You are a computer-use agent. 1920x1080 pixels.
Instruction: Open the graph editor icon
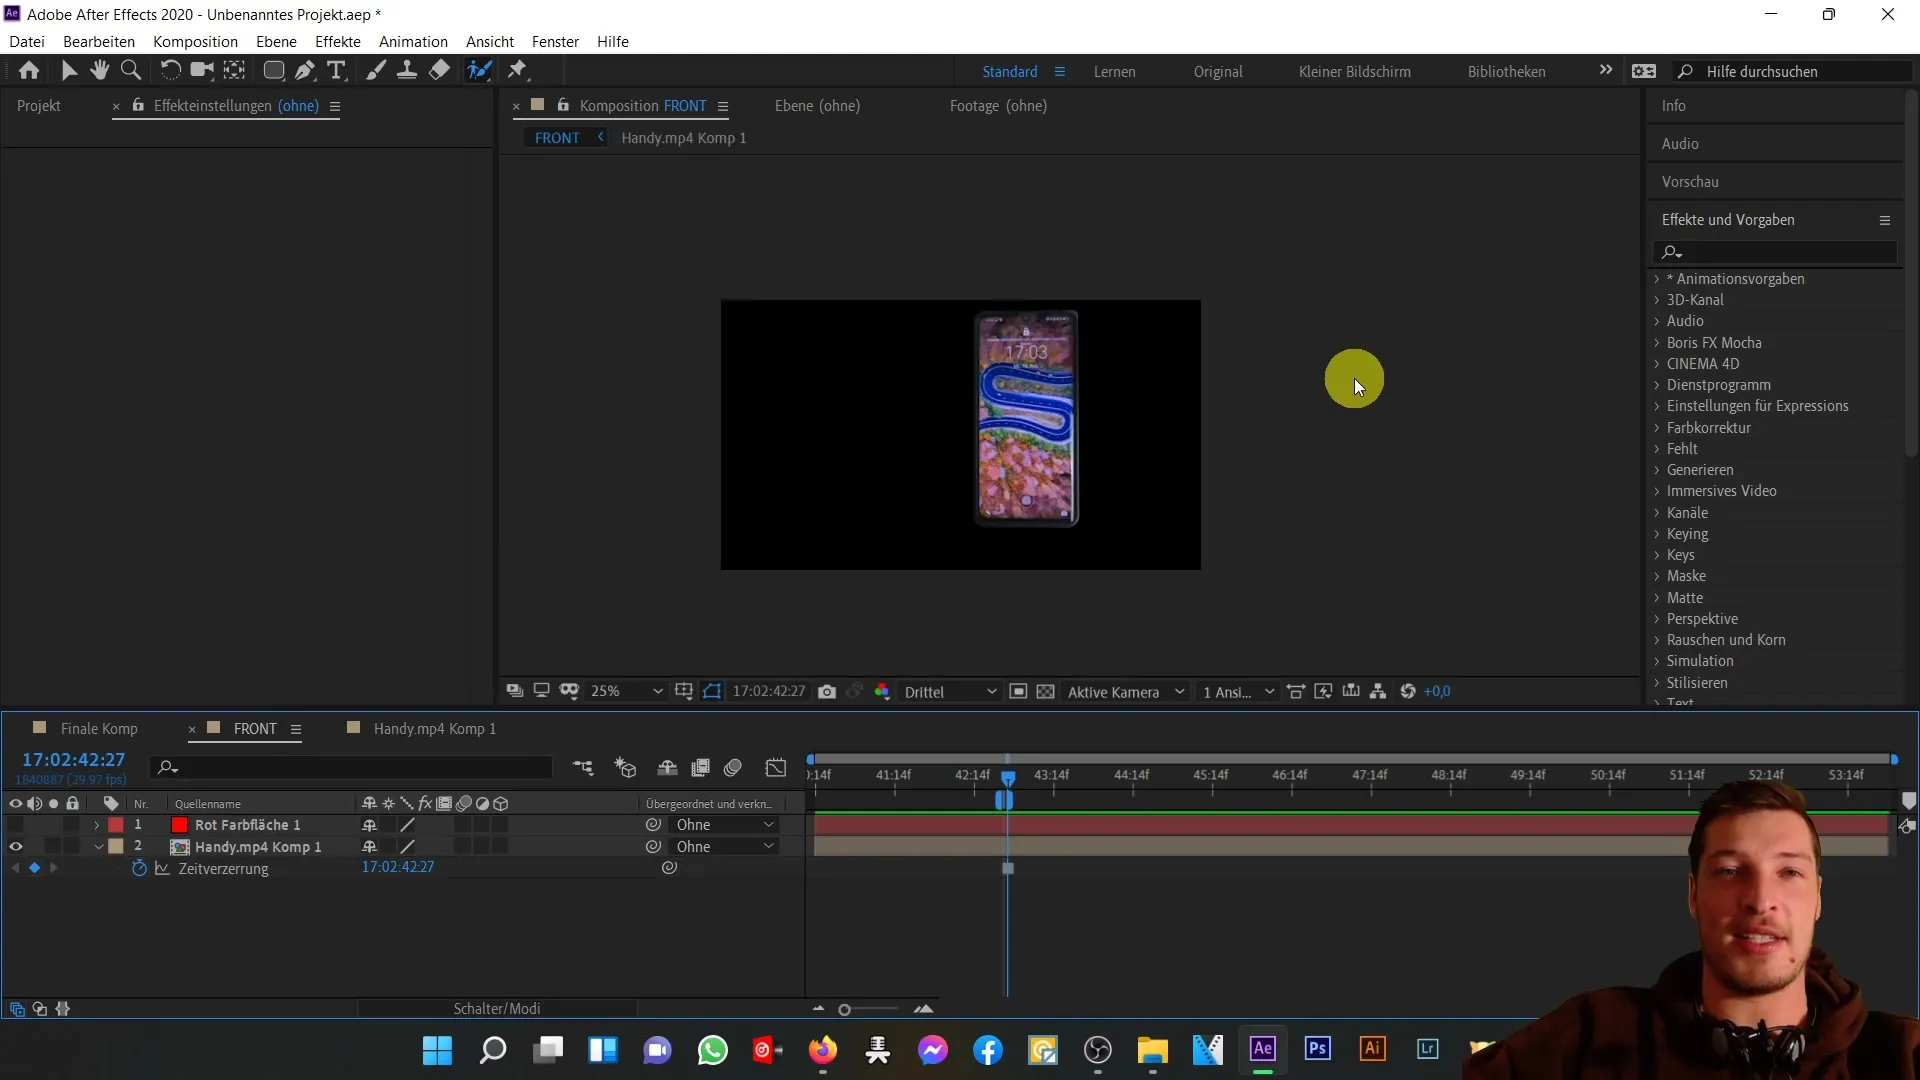coord(776,768)
